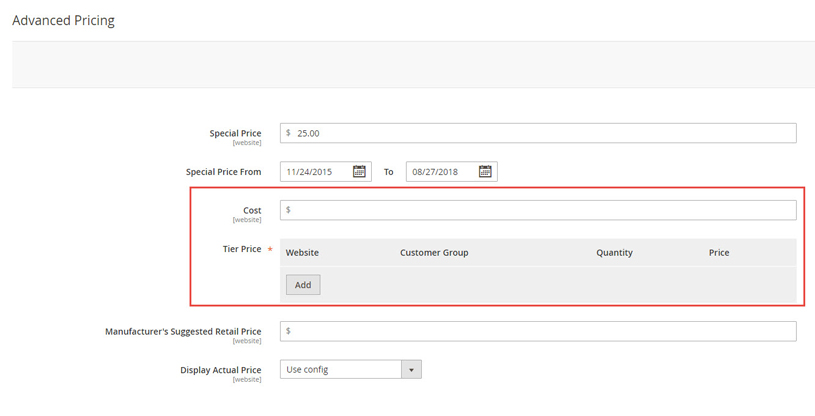This screenshot has height=416, width=815.
Task: Add a new Tier Price row
Action: pos(303,285)
